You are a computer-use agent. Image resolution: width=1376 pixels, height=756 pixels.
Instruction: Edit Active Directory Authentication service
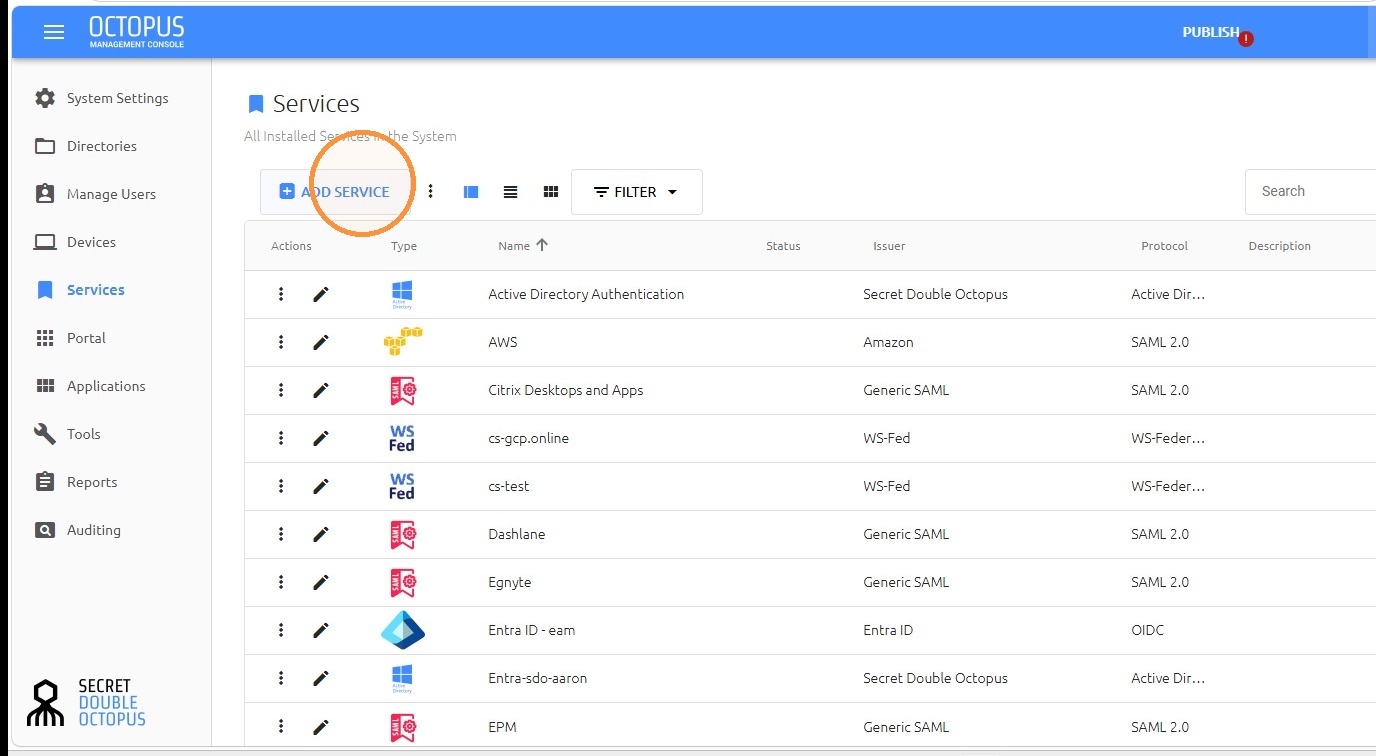(x=321, y=294)
